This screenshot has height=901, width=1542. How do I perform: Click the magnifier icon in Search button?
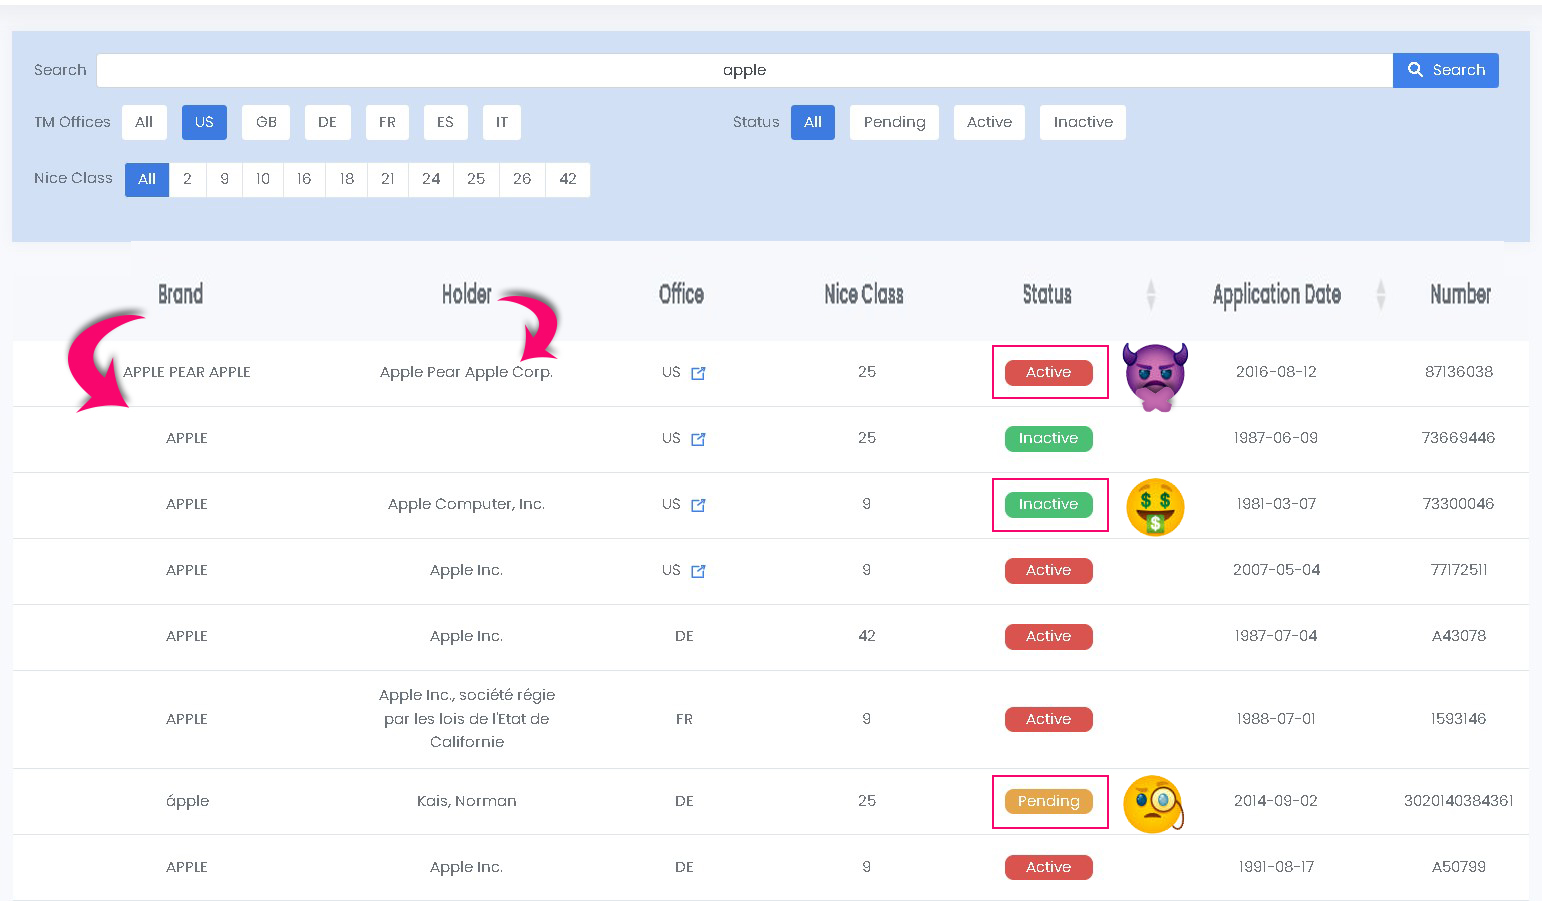point(1415,70)
